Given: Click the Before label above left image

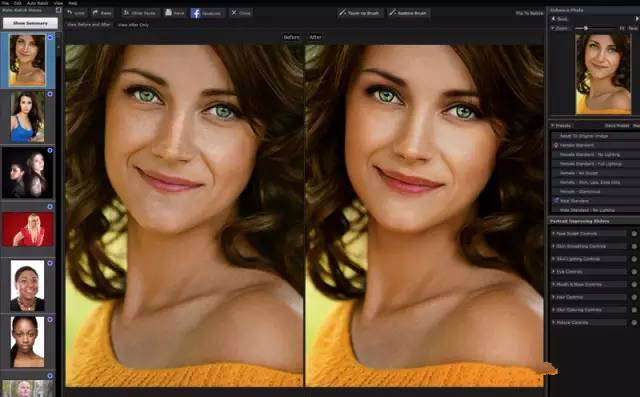Looking at the screenshot, I should pyautogui.click(x=291, y=37).
